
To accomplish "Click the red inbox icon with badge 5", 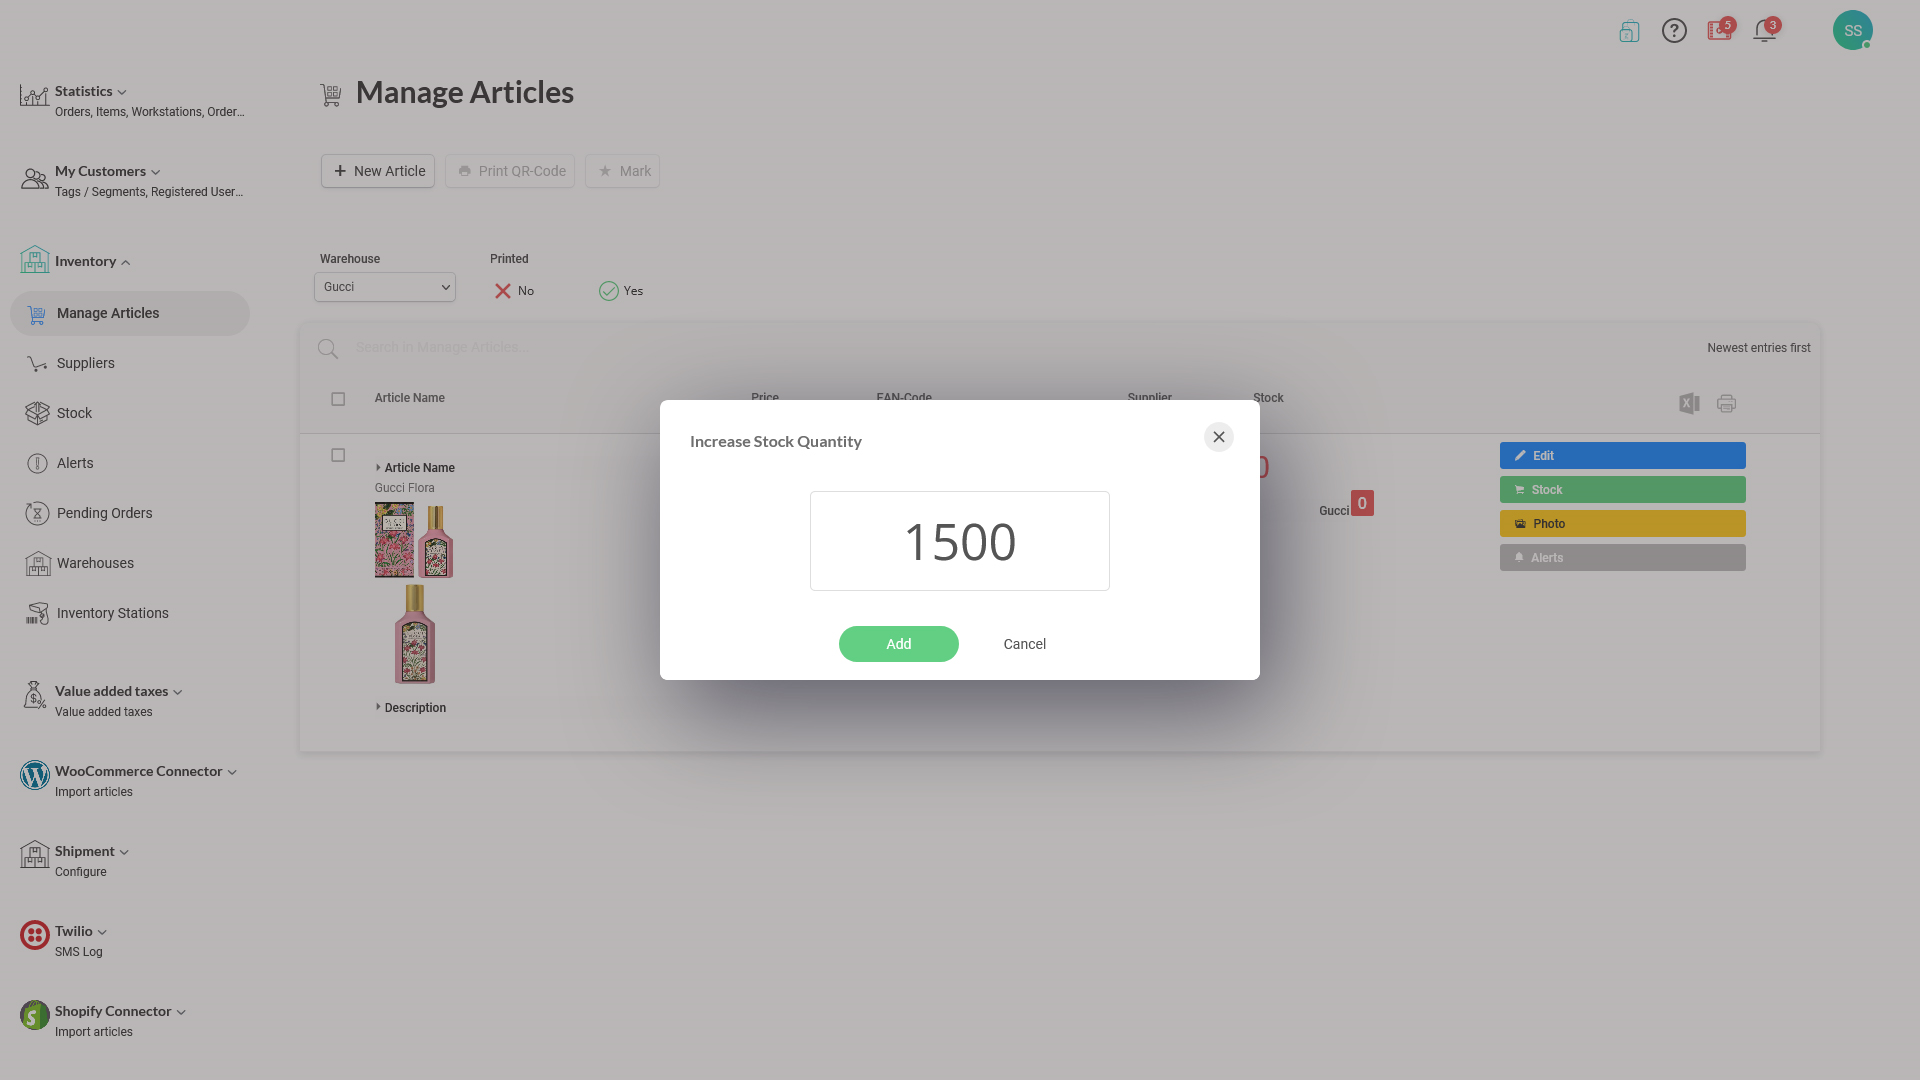I will [1720, 30].
